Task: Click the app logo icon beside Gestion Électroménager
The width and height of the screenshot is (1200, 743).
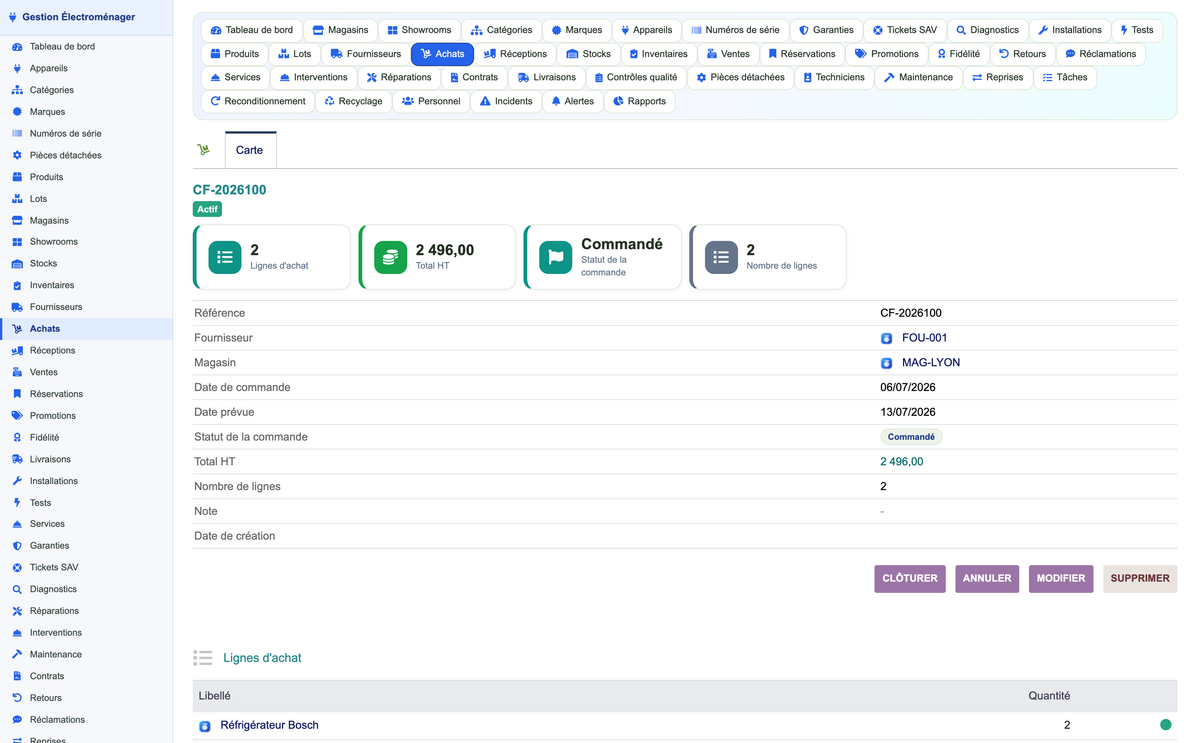Action: click(12, 17)
